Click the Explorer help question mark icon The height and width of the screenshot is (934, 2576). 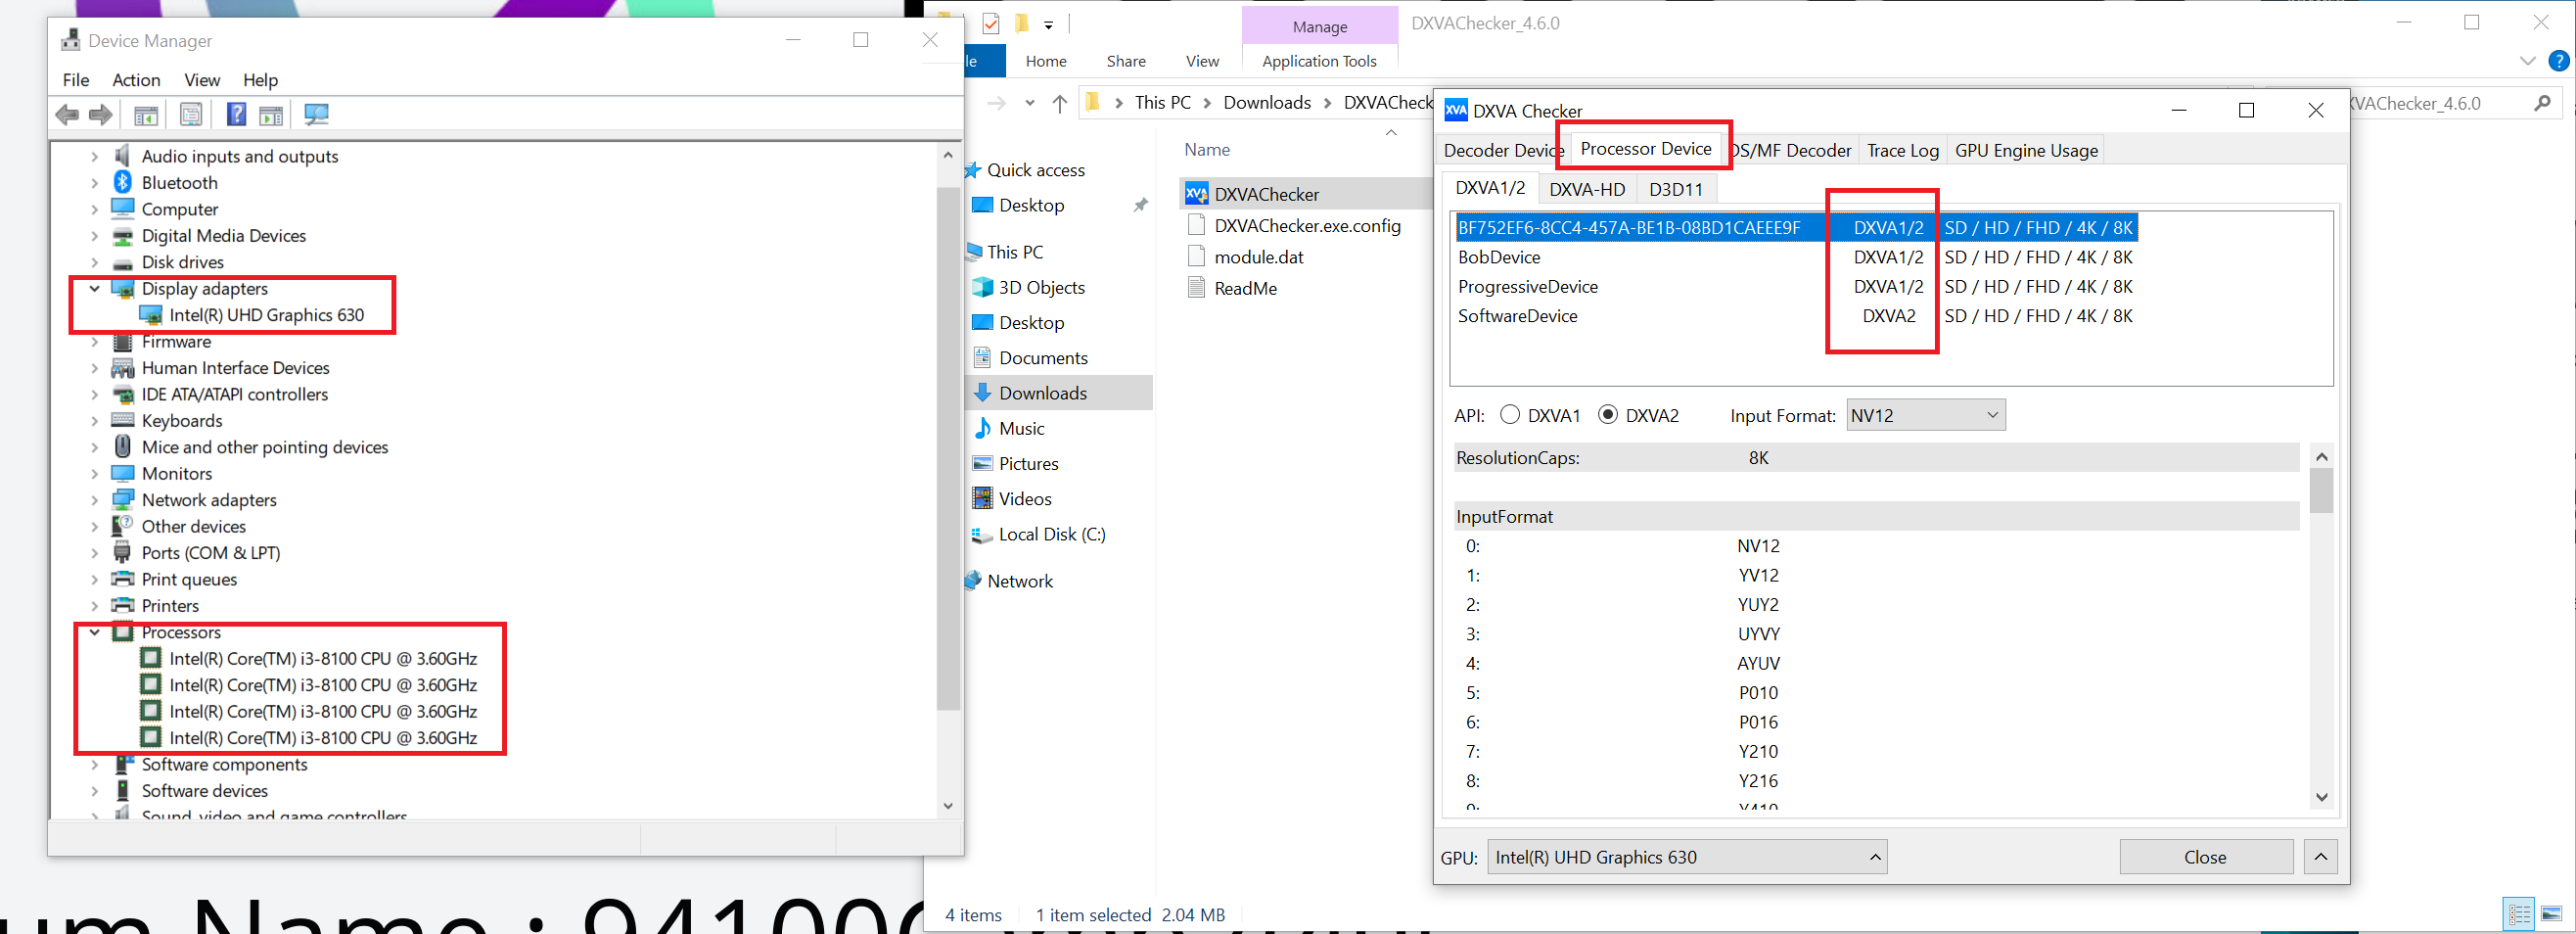(2559, 61)
